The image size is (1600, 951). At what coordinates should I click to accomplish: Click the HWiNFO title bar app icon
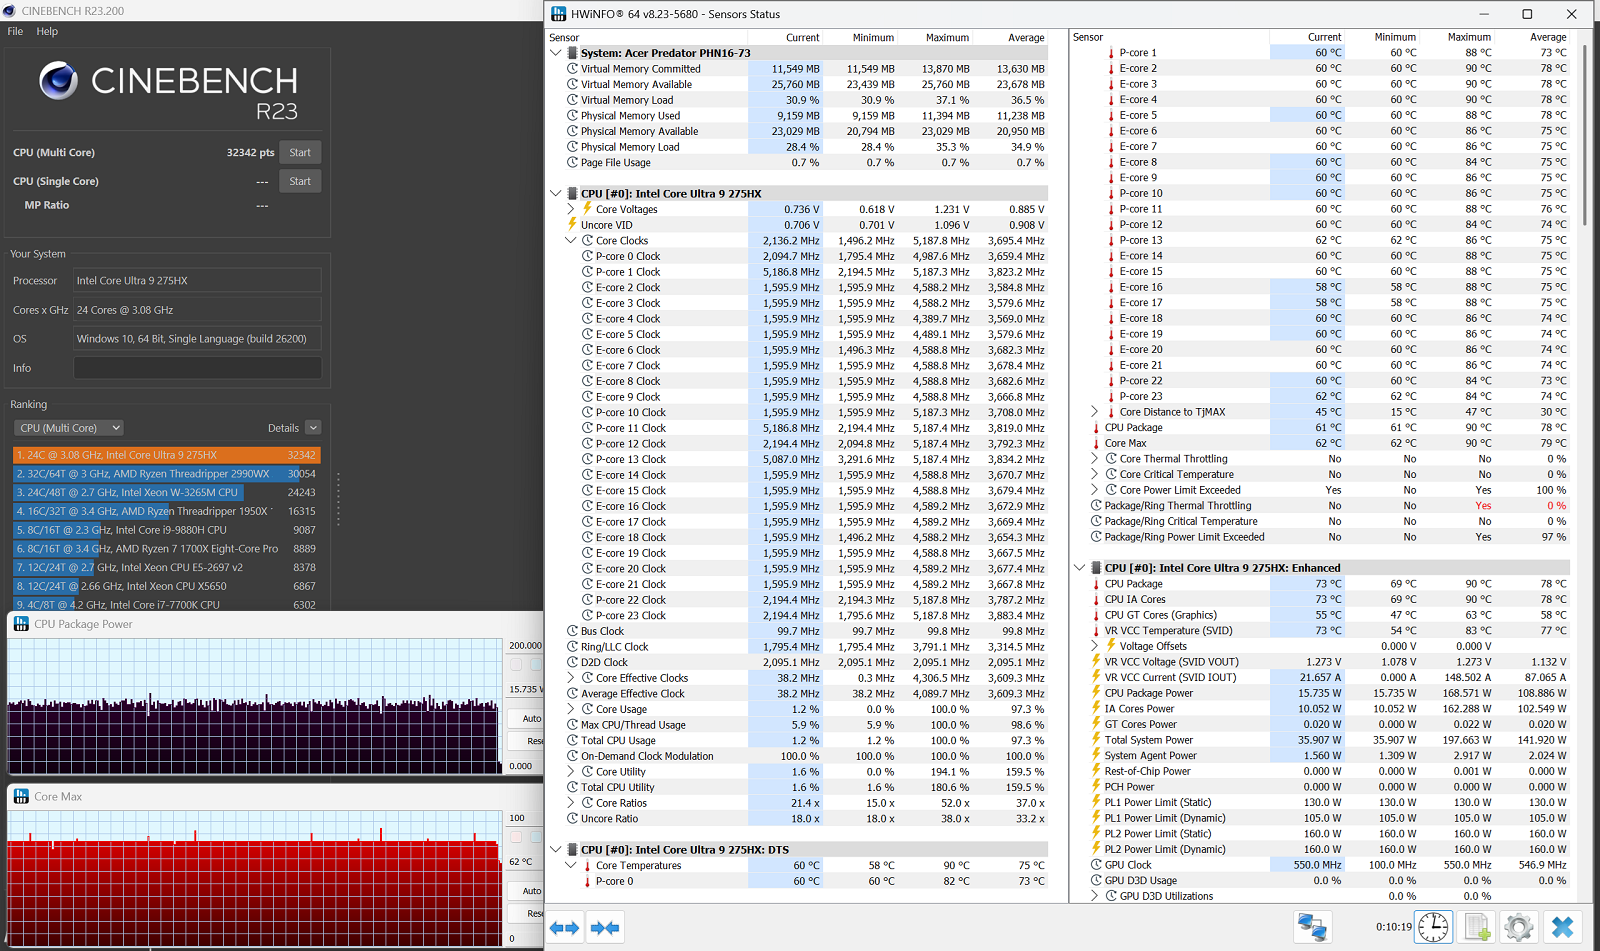559,14
